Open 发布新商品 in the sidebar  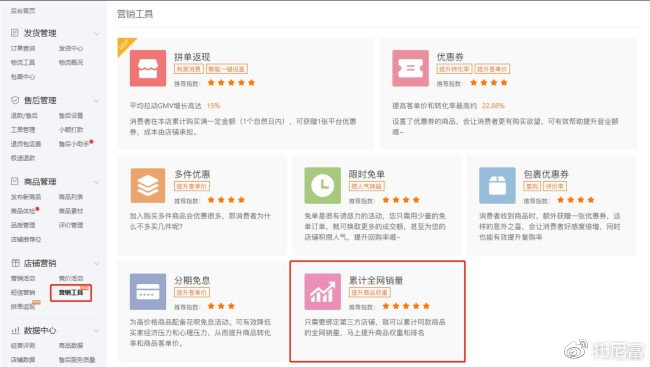tap(26, 197)
